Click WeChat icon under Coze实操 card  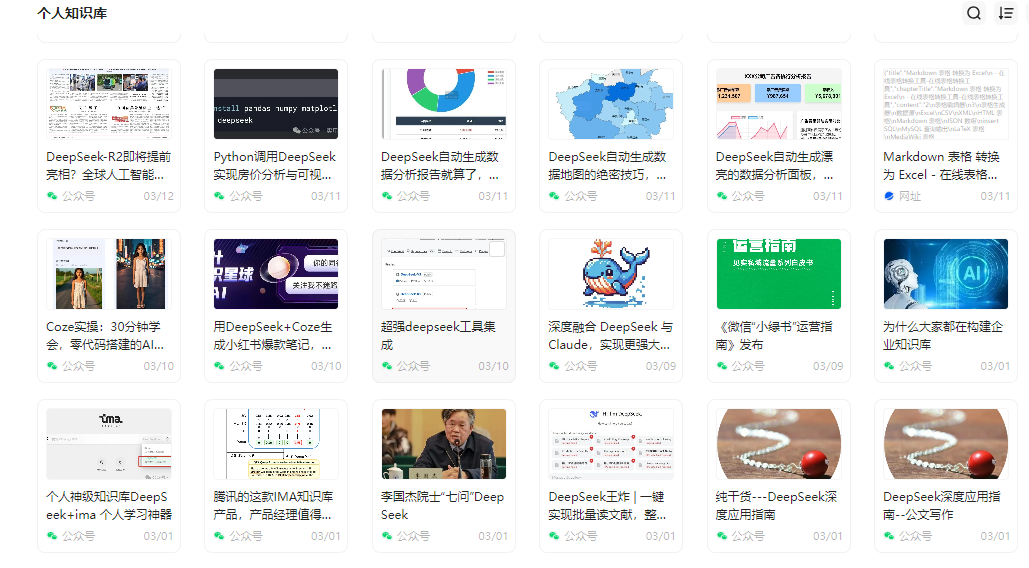pyautogui.click(x=52, y=365)
